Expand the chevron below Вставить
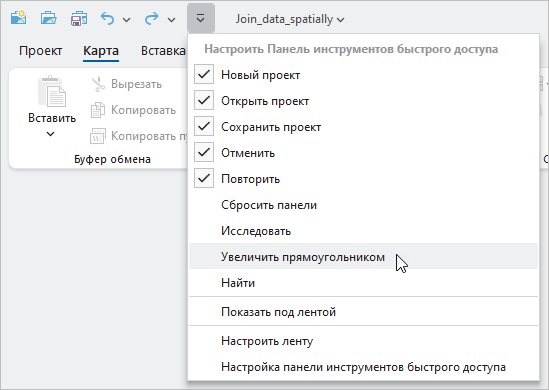The height and width of the screenshot is (390, 549). point(50,134)
